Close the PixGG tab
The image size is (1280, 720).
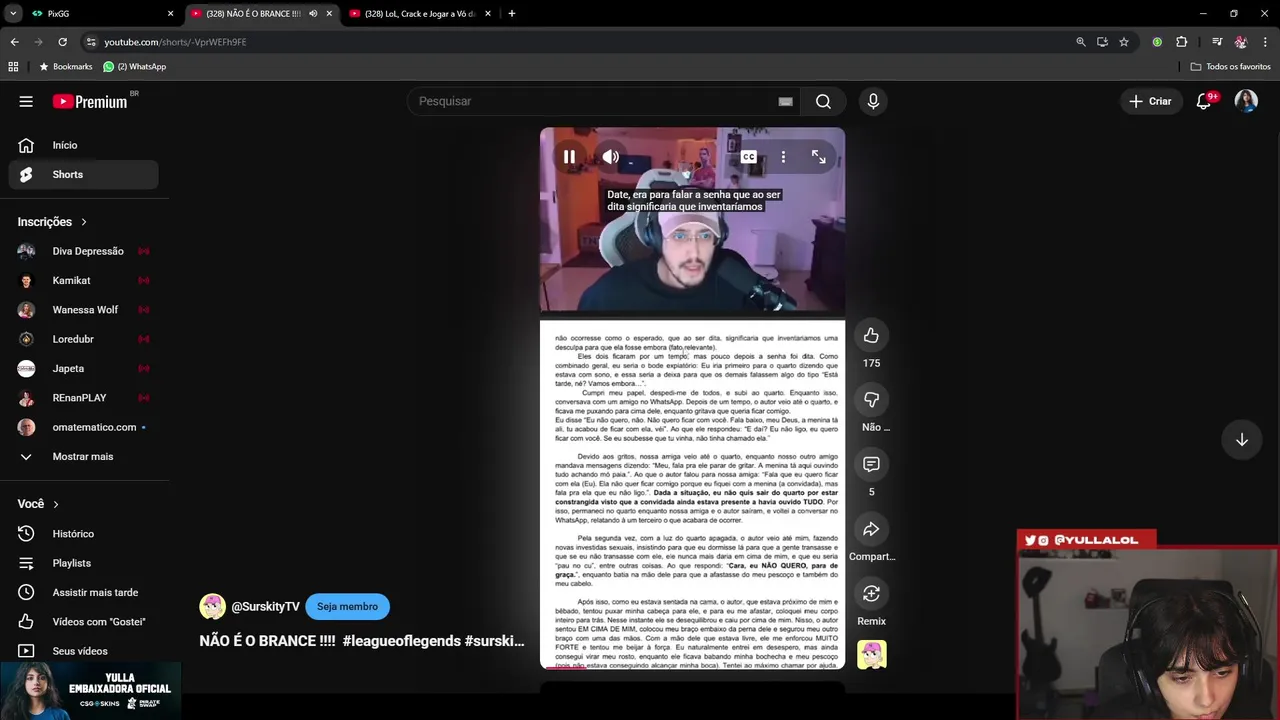tap(170, 14)
